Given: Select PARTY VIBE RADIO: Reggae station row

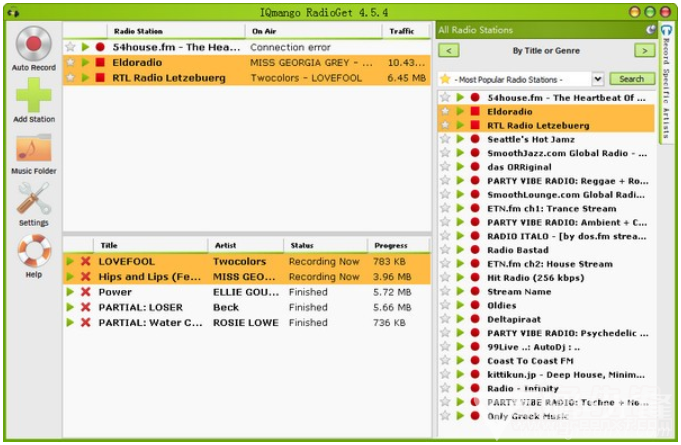Looking at the screenshot, I should (x=546, y=181).
